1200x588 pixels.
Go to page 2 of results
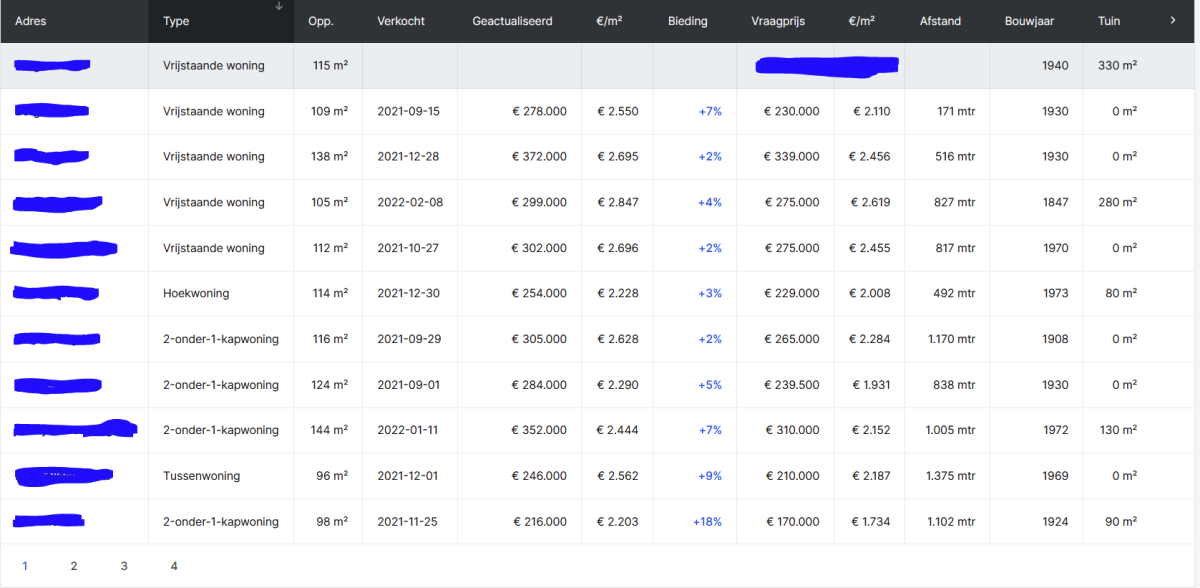point(74,566)
